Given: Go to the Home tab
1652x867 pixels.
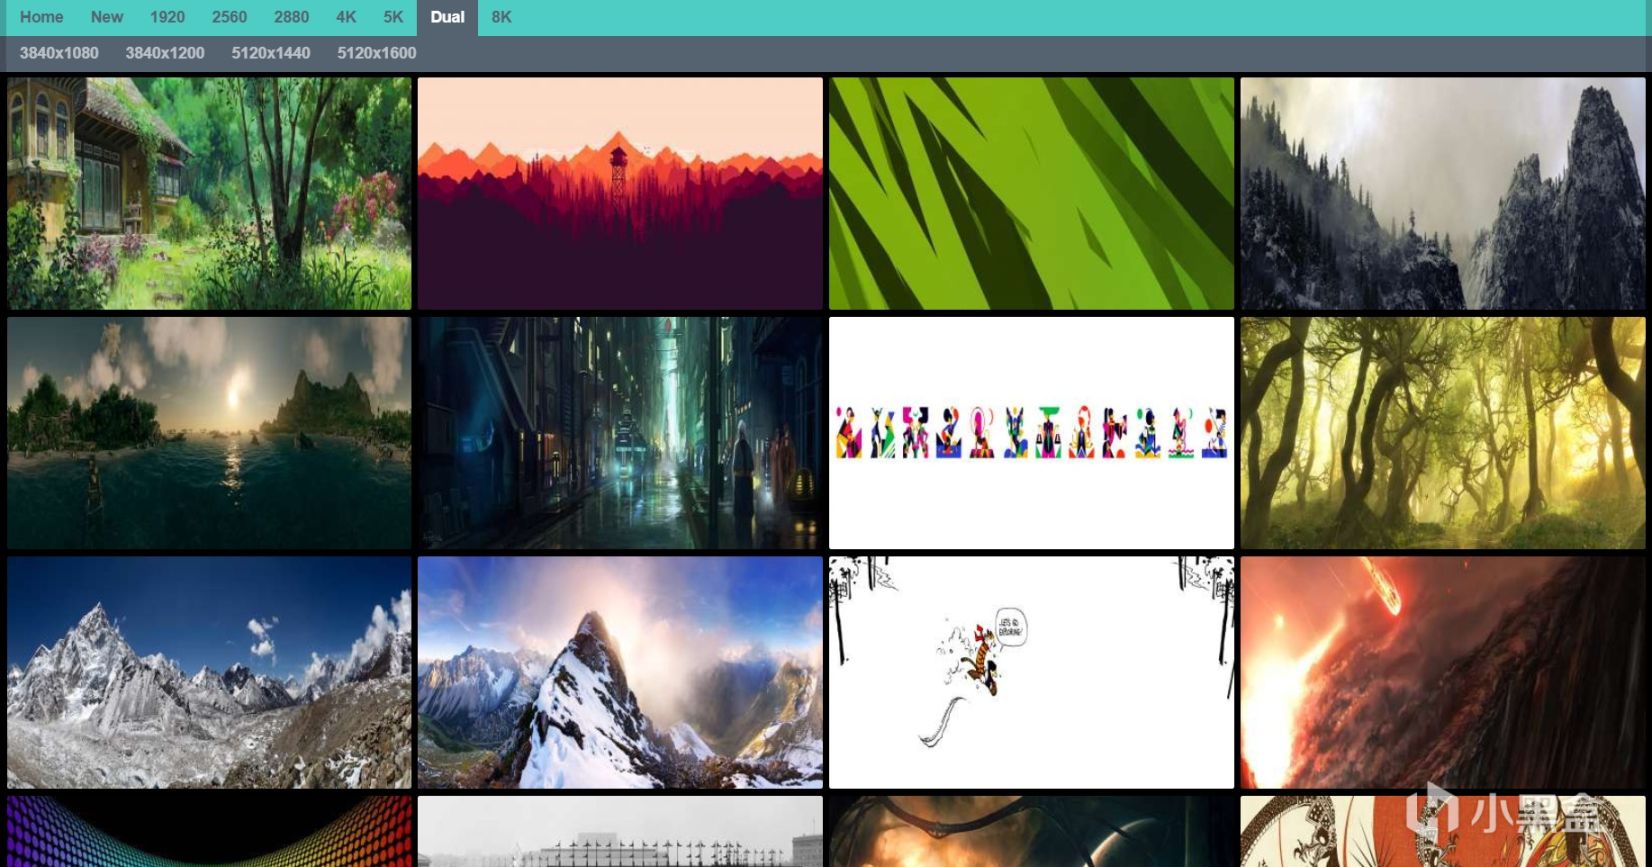Looking at the screenshot, I should [x=41, y=17].
